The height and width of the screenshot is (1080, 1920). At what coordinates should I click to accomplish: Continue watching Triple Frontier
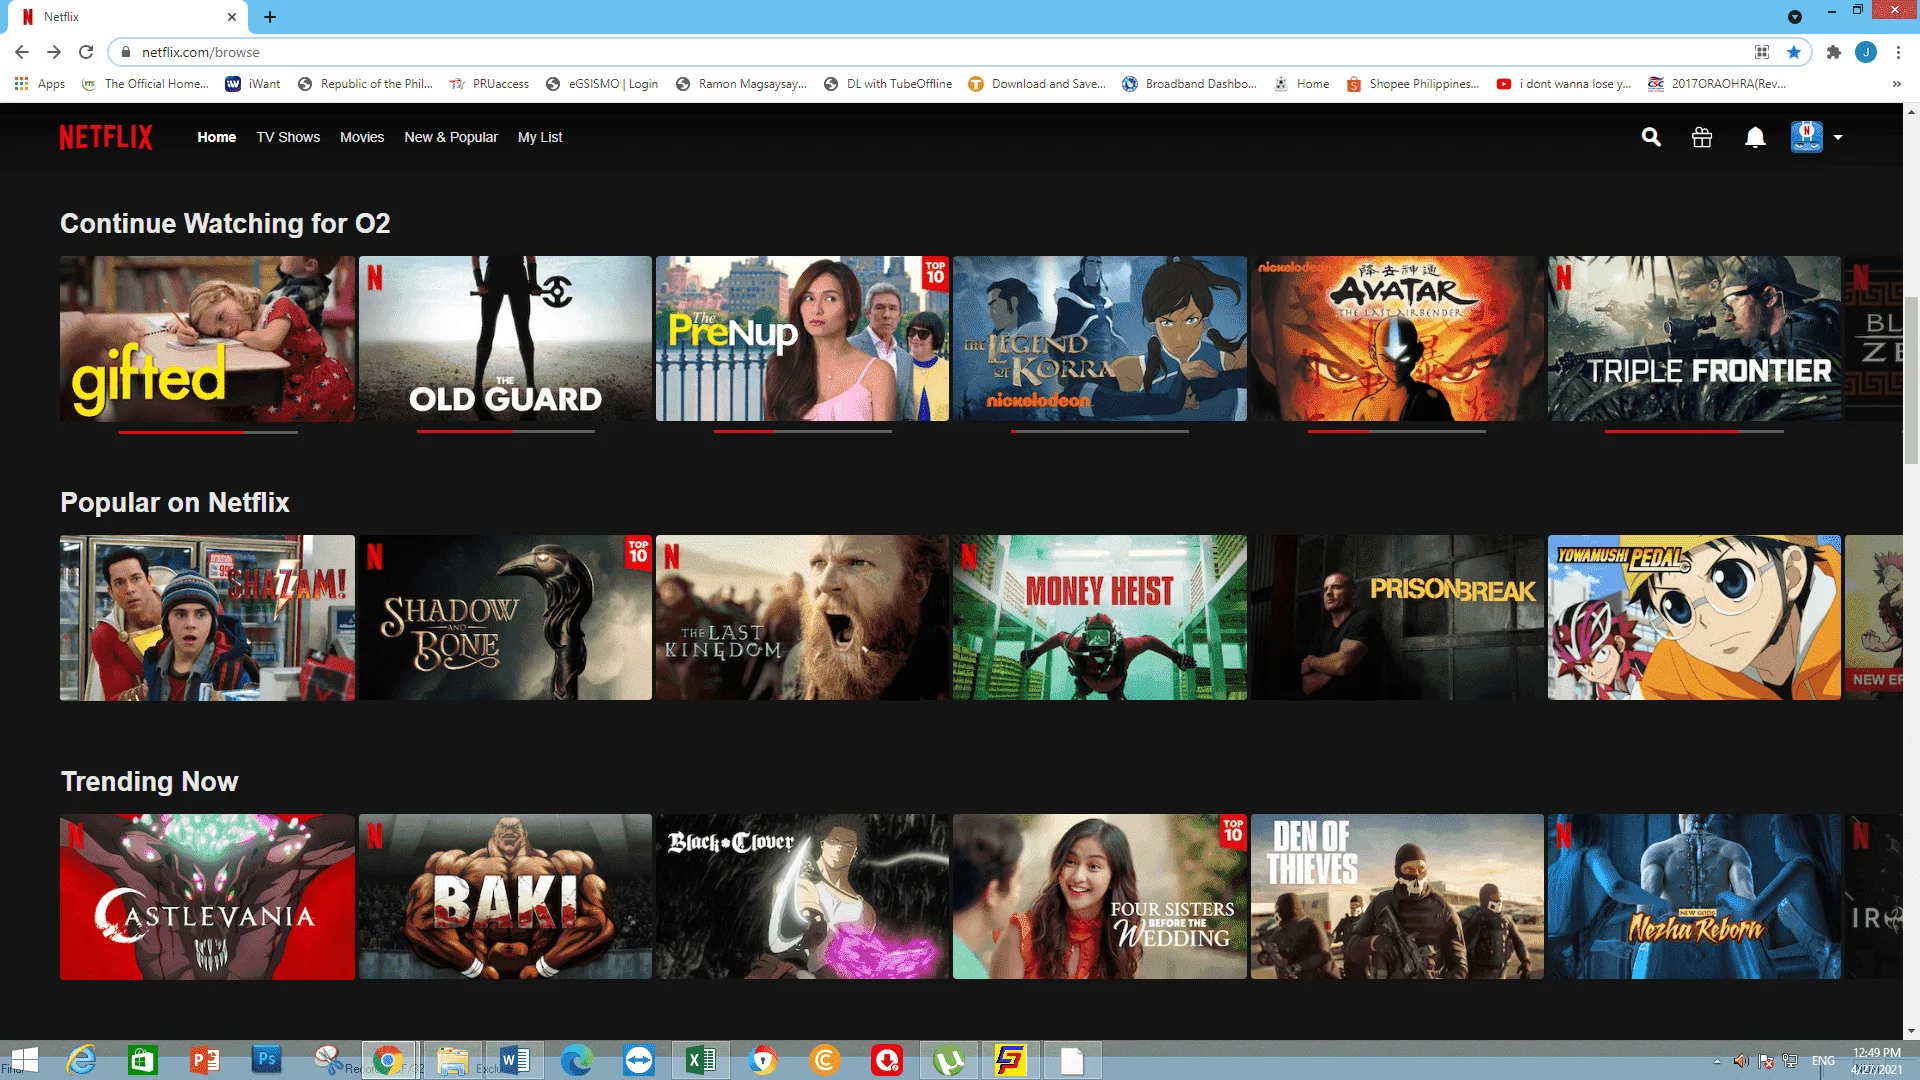[1694, 338]
